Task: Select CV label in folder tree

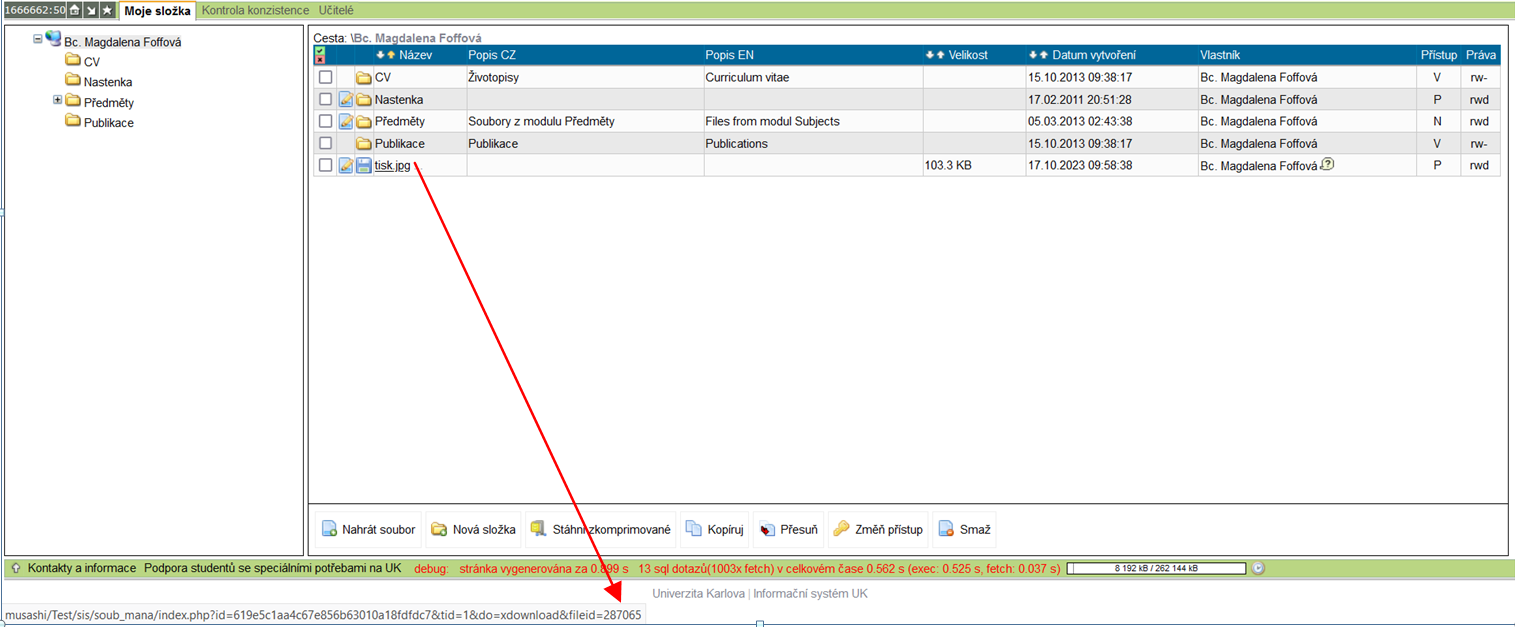Action: point(92,62)
